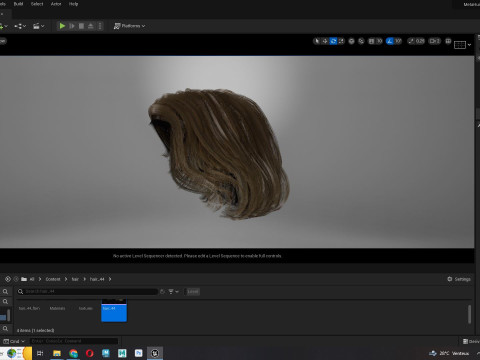Click the Content Browser search field
Image resolution: width=480 pixels, height=360 pixels.
coord(87,291)
